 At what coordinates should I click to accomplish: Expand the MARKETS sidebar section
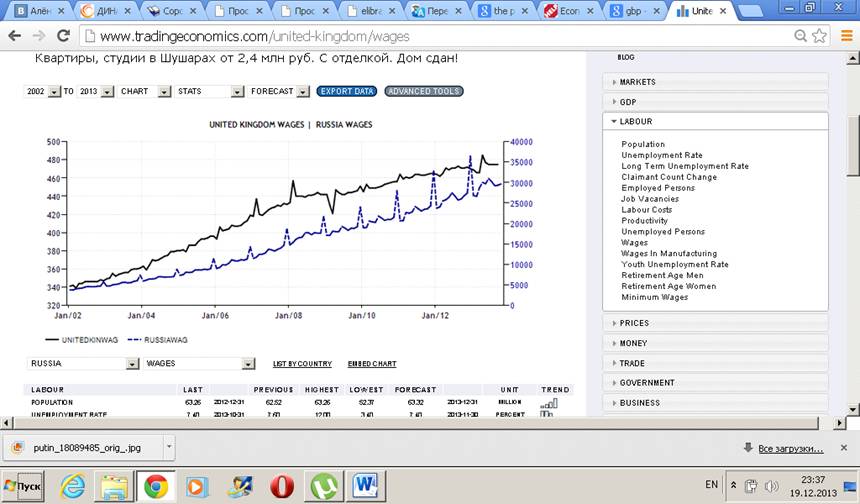[x=715, y=82]
